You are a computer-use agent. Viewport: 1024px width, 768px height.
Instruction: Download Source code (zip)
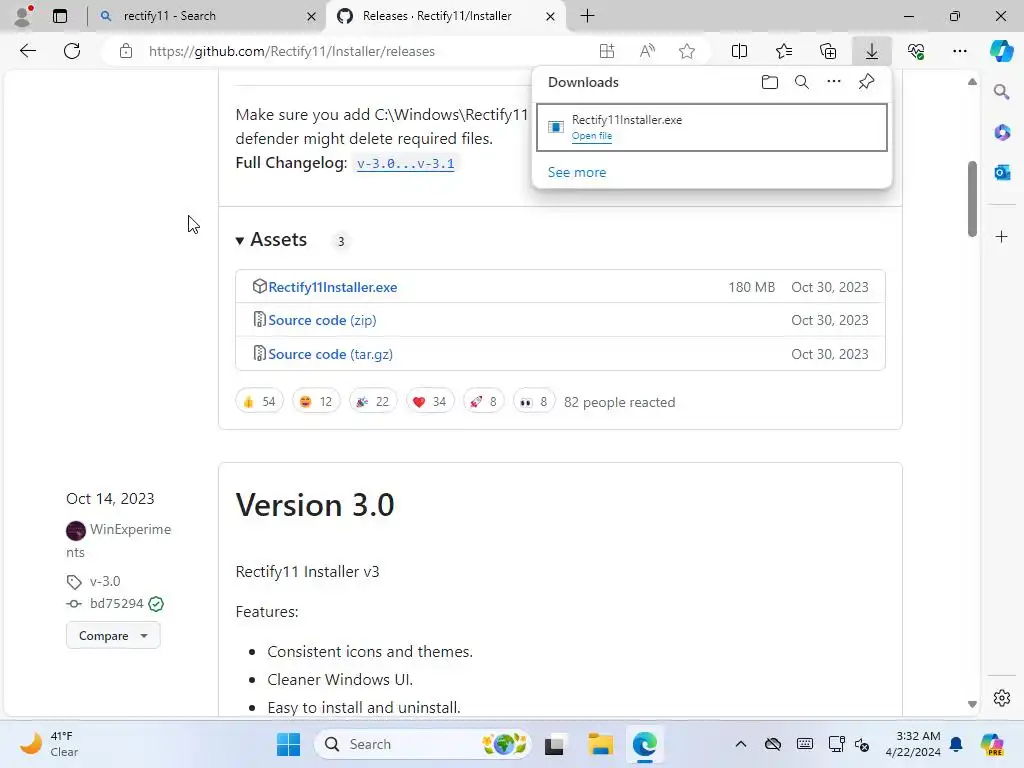(x=322, y=320)
